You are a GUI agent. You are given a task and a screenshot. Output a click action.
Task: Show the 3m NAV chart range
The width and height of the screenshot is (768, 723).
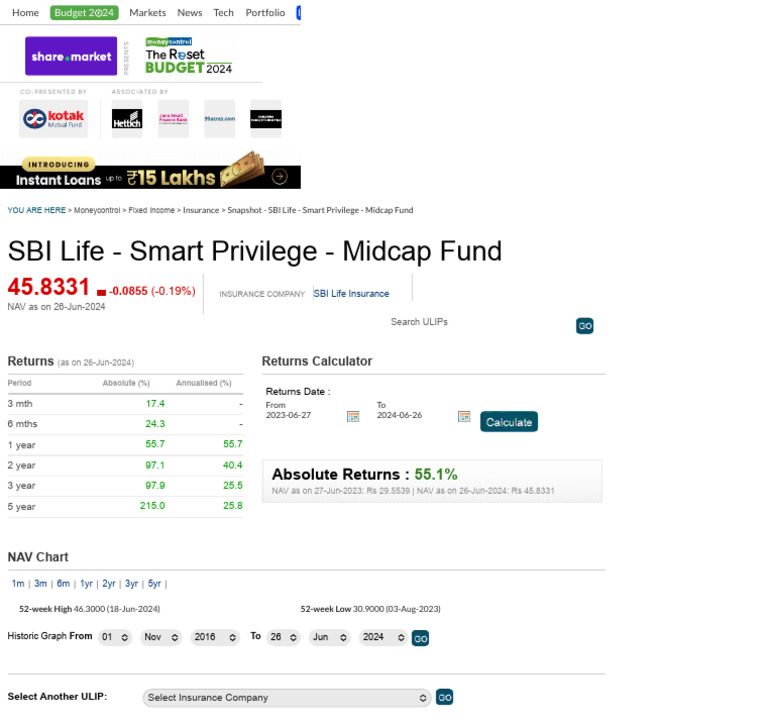(x=41, y=583)
